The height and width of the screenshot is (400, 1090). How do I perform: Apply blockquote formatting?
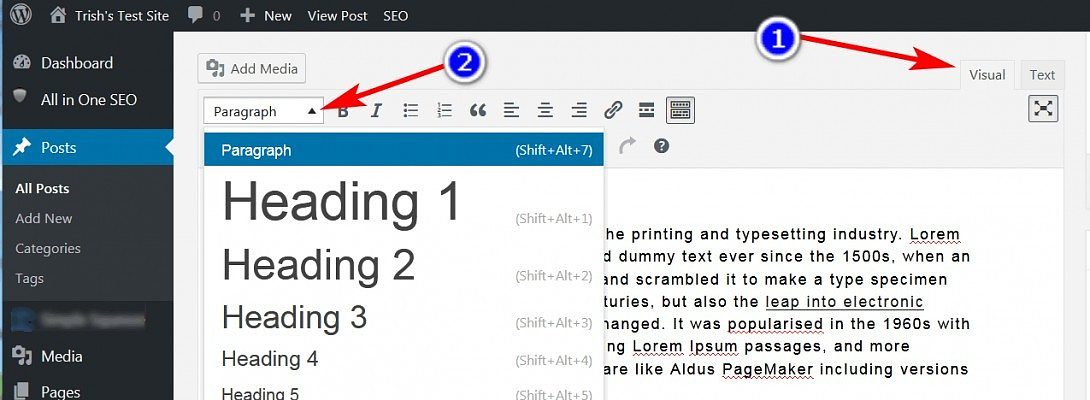pos(478,110)
